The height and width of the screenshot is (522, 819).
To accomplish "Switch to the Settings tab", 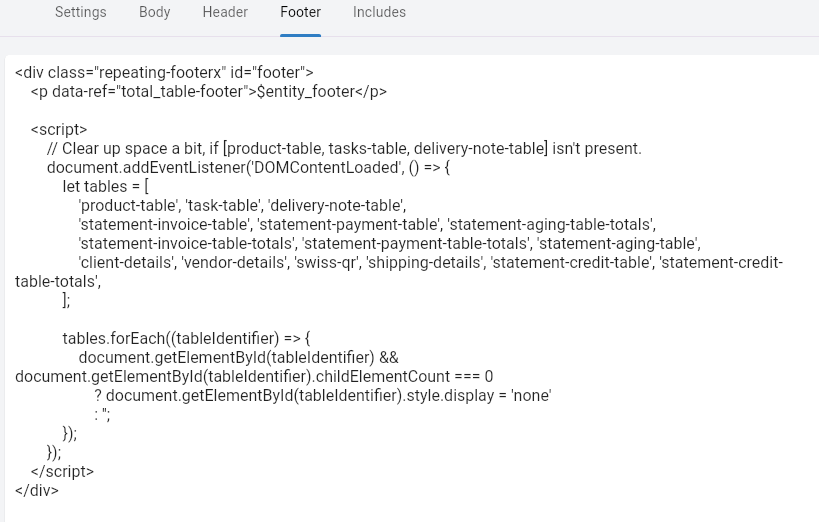I will point(81,13).
